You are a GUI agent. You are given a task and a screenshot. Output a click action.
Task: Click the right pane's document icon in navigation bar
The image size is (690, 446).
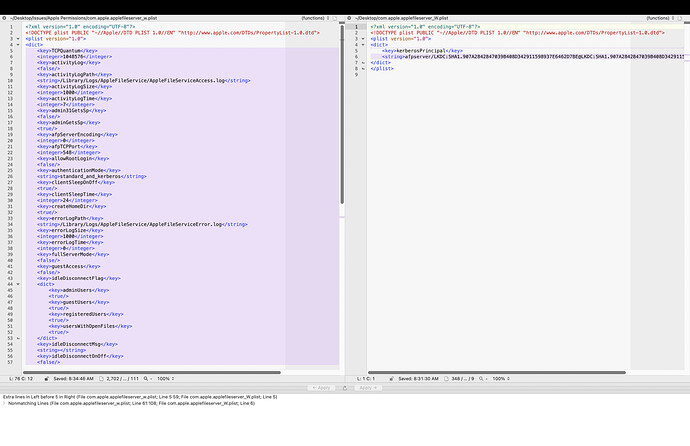[x=680, y=18]
